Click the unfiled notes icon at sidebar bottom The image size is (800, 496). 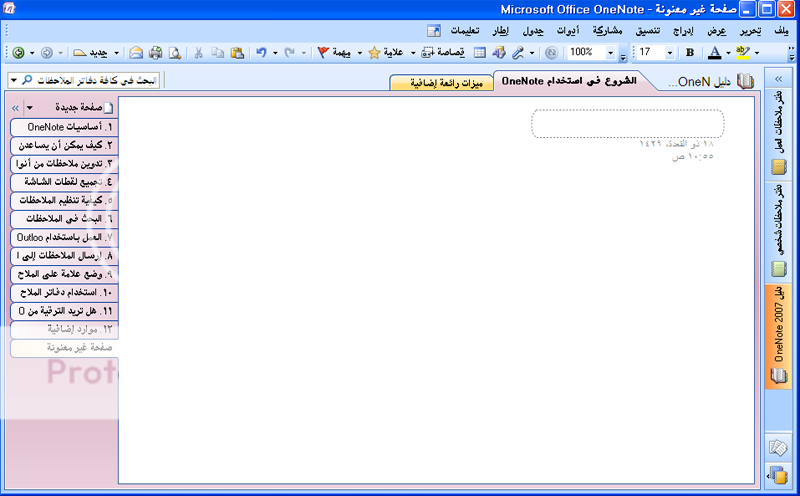click(x=778, y=448)
